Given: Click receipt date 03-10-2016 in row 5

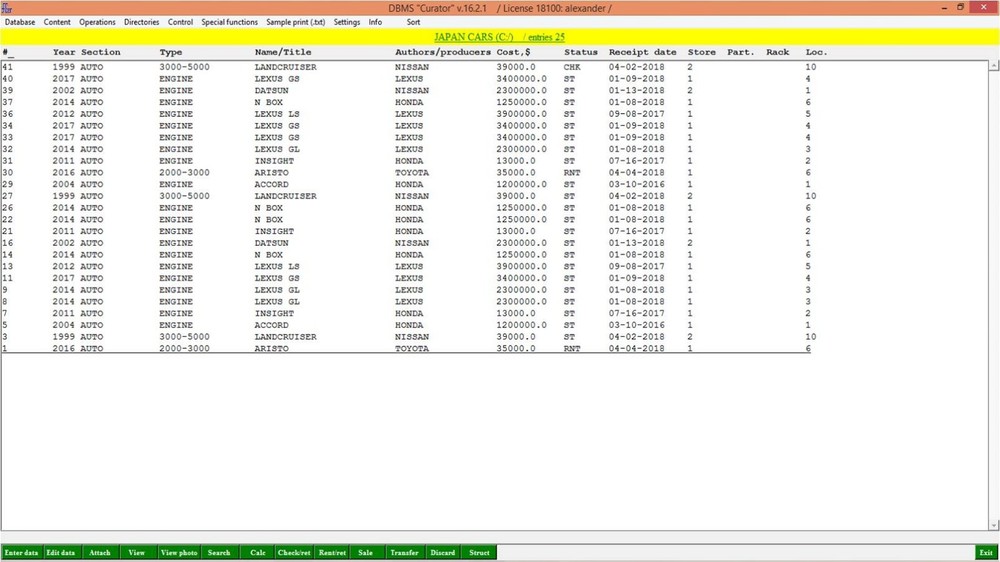Looking at the screenshot, I should pos(636,325).
